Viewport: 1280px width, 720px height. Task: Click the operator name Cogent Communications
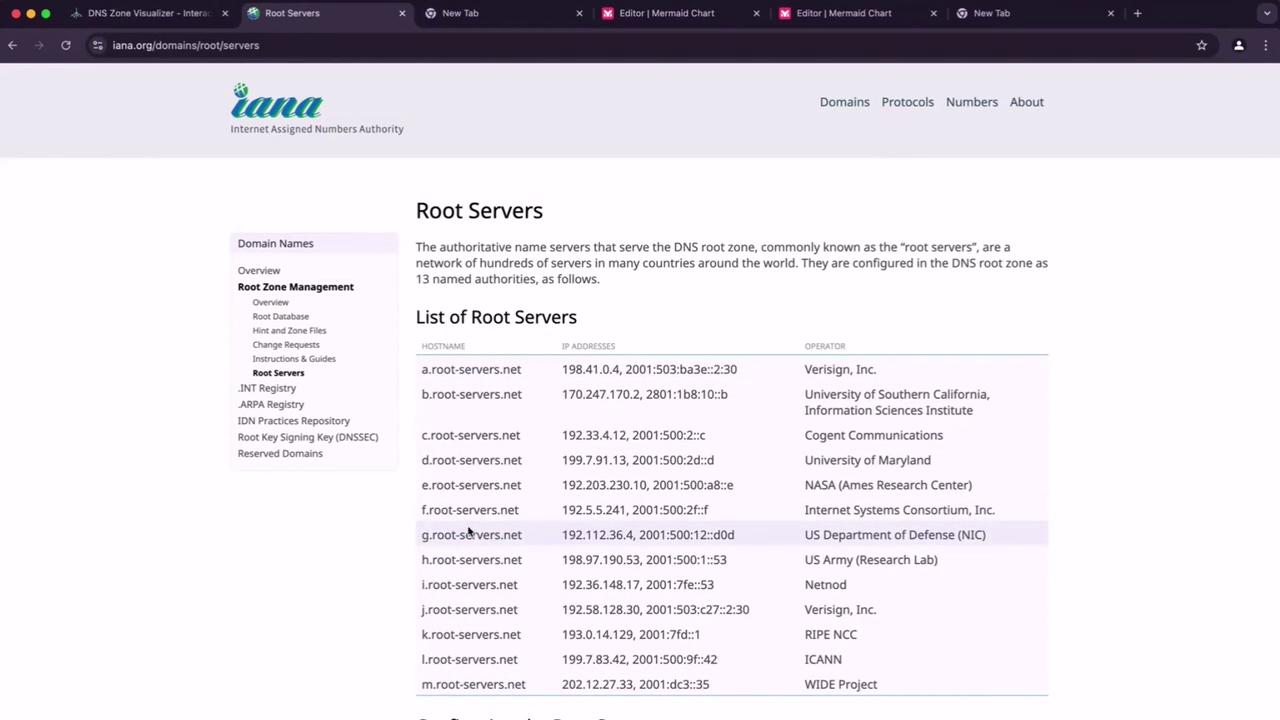point(874,436)
